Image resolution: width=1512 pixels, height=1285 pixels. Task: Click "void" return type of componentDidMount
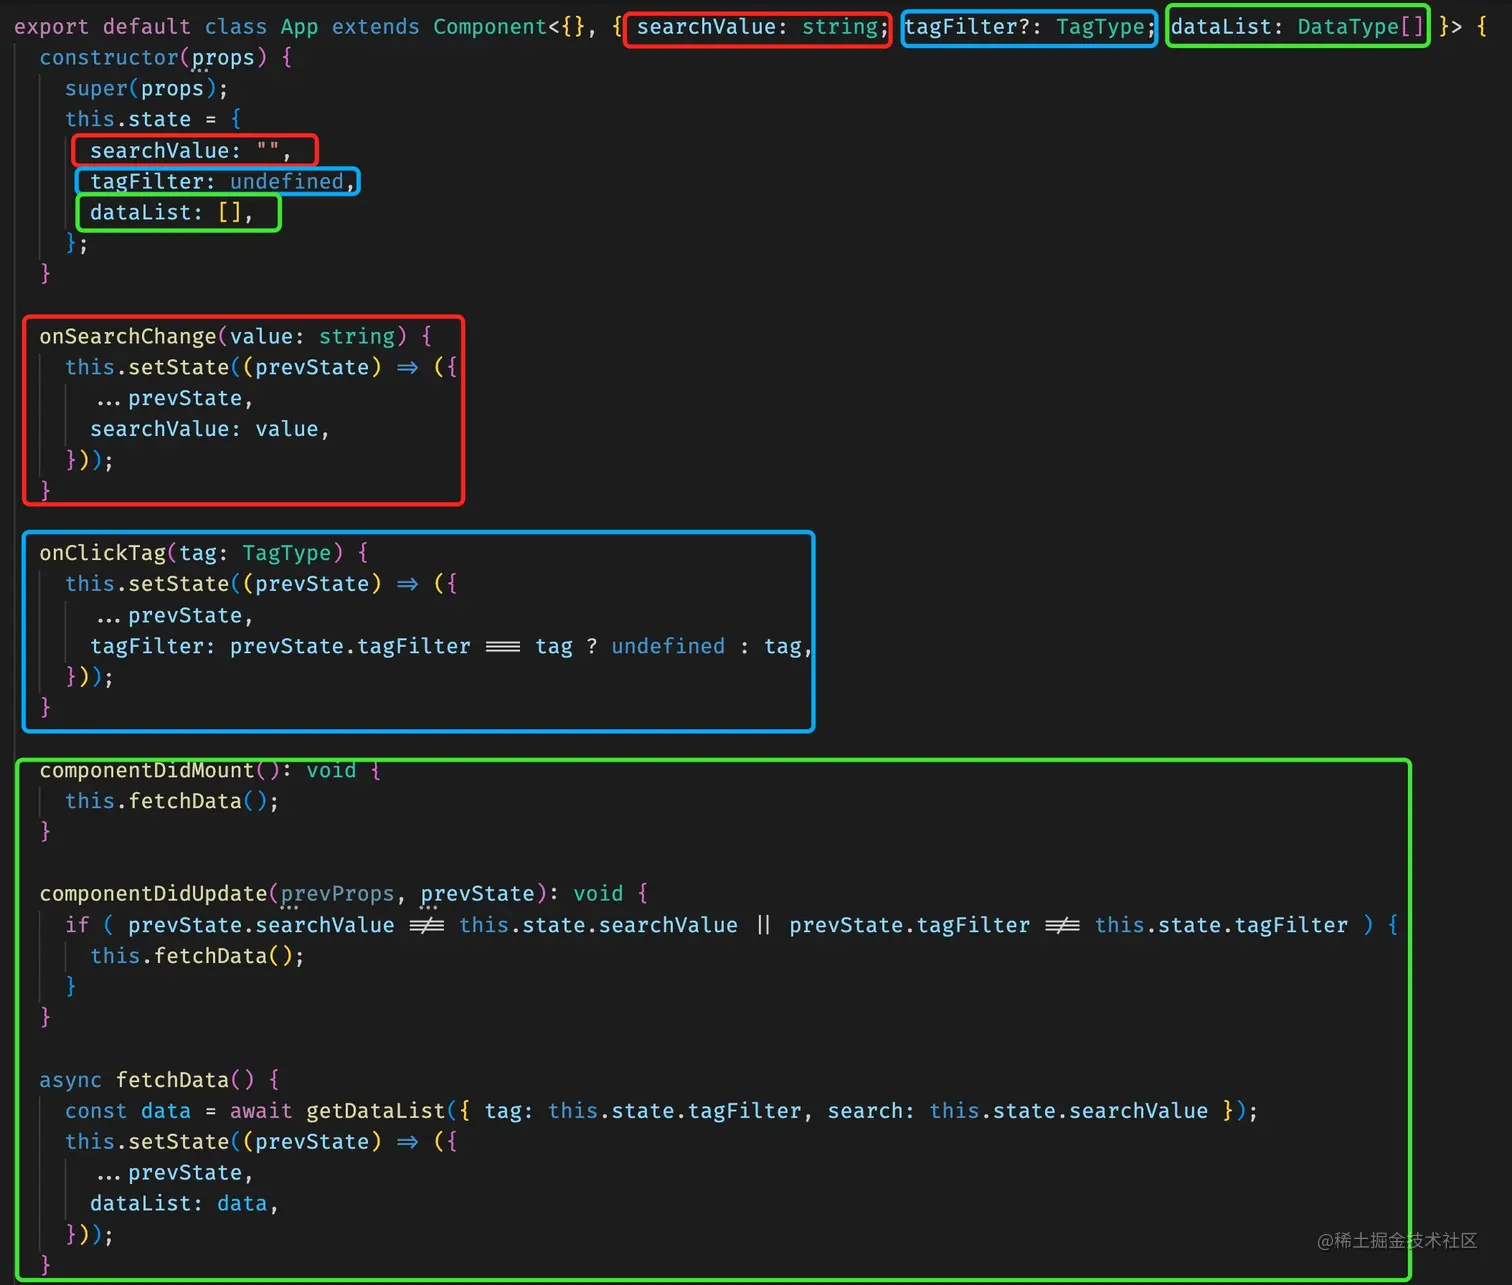pyautogui.click(x=331, y=771)
